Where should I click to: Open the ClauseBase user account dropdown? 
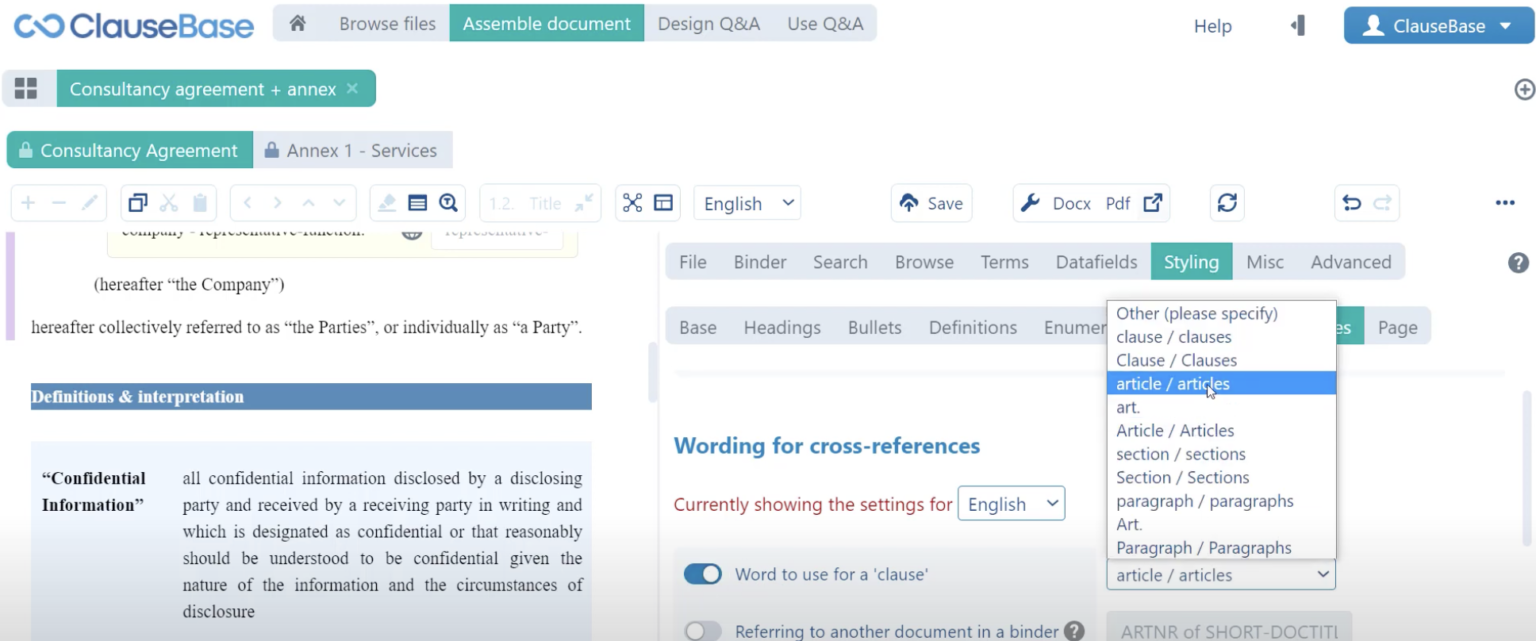(x=1438, y=26)
